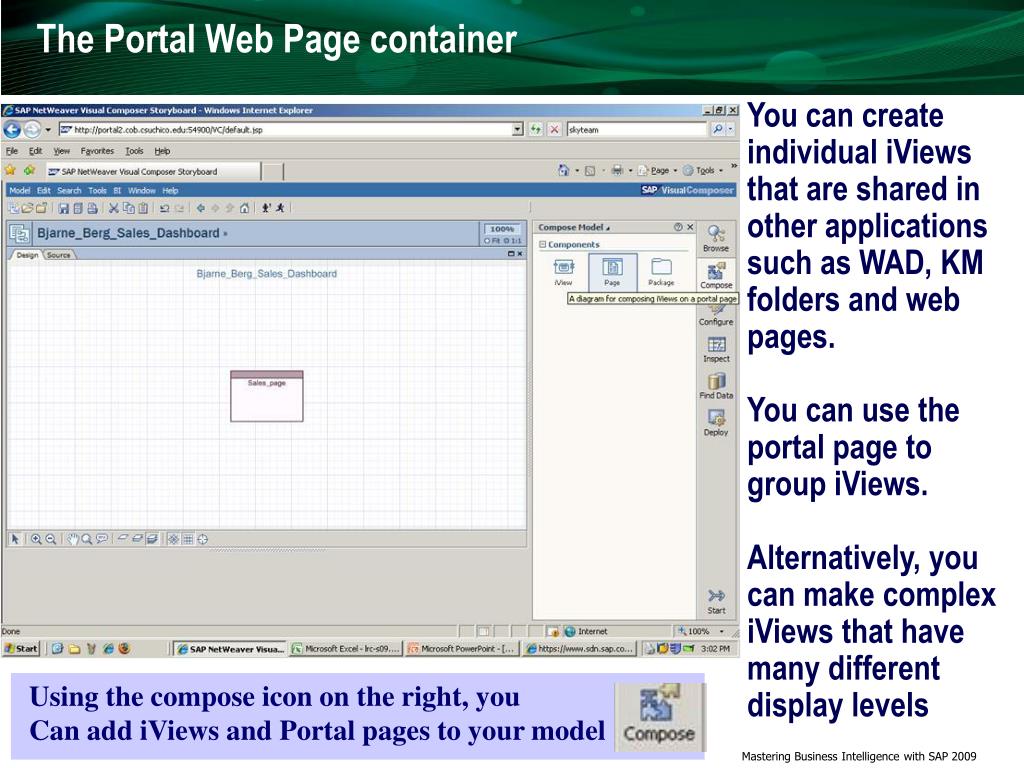1024x768 pixels.
Task: Click the Windows Start button
Action: tap(21, 648)
